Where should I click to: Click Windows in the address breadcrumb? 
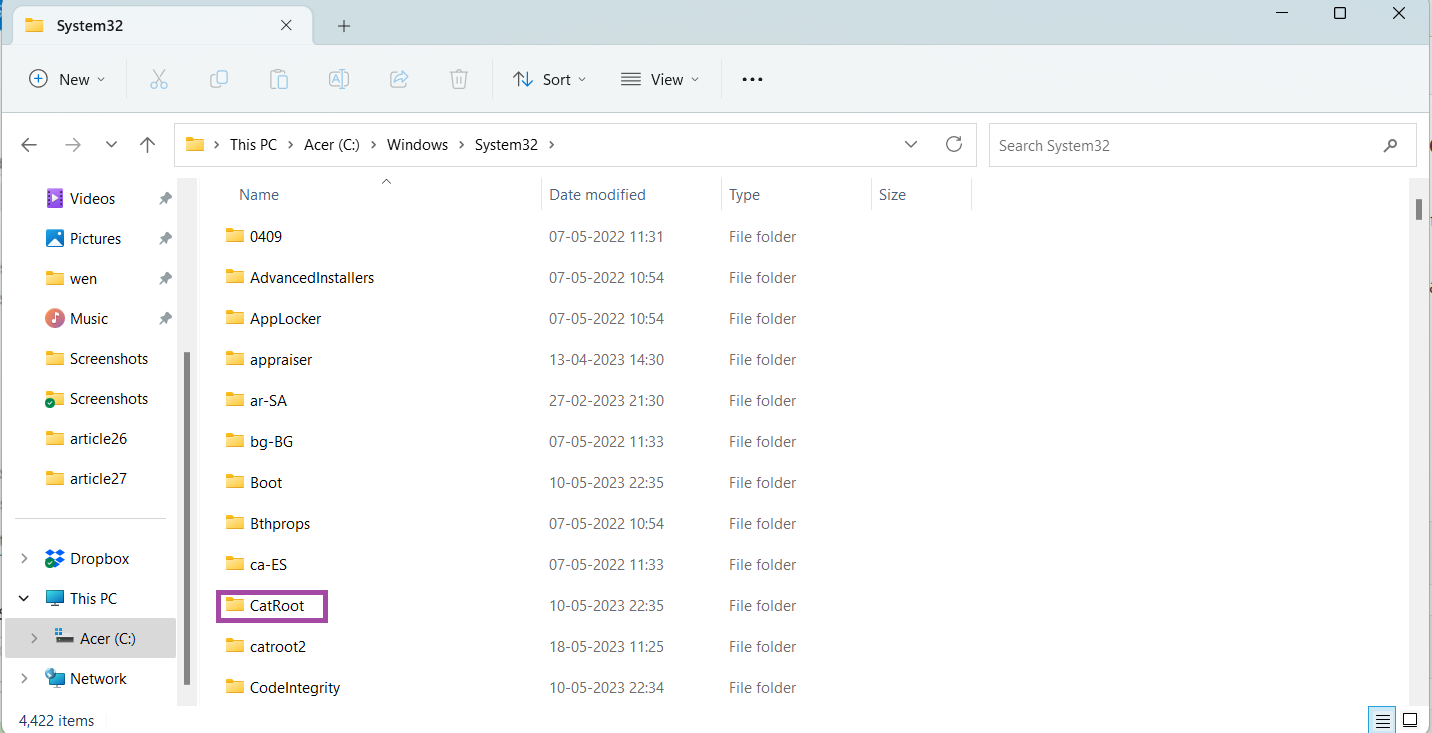417,145
